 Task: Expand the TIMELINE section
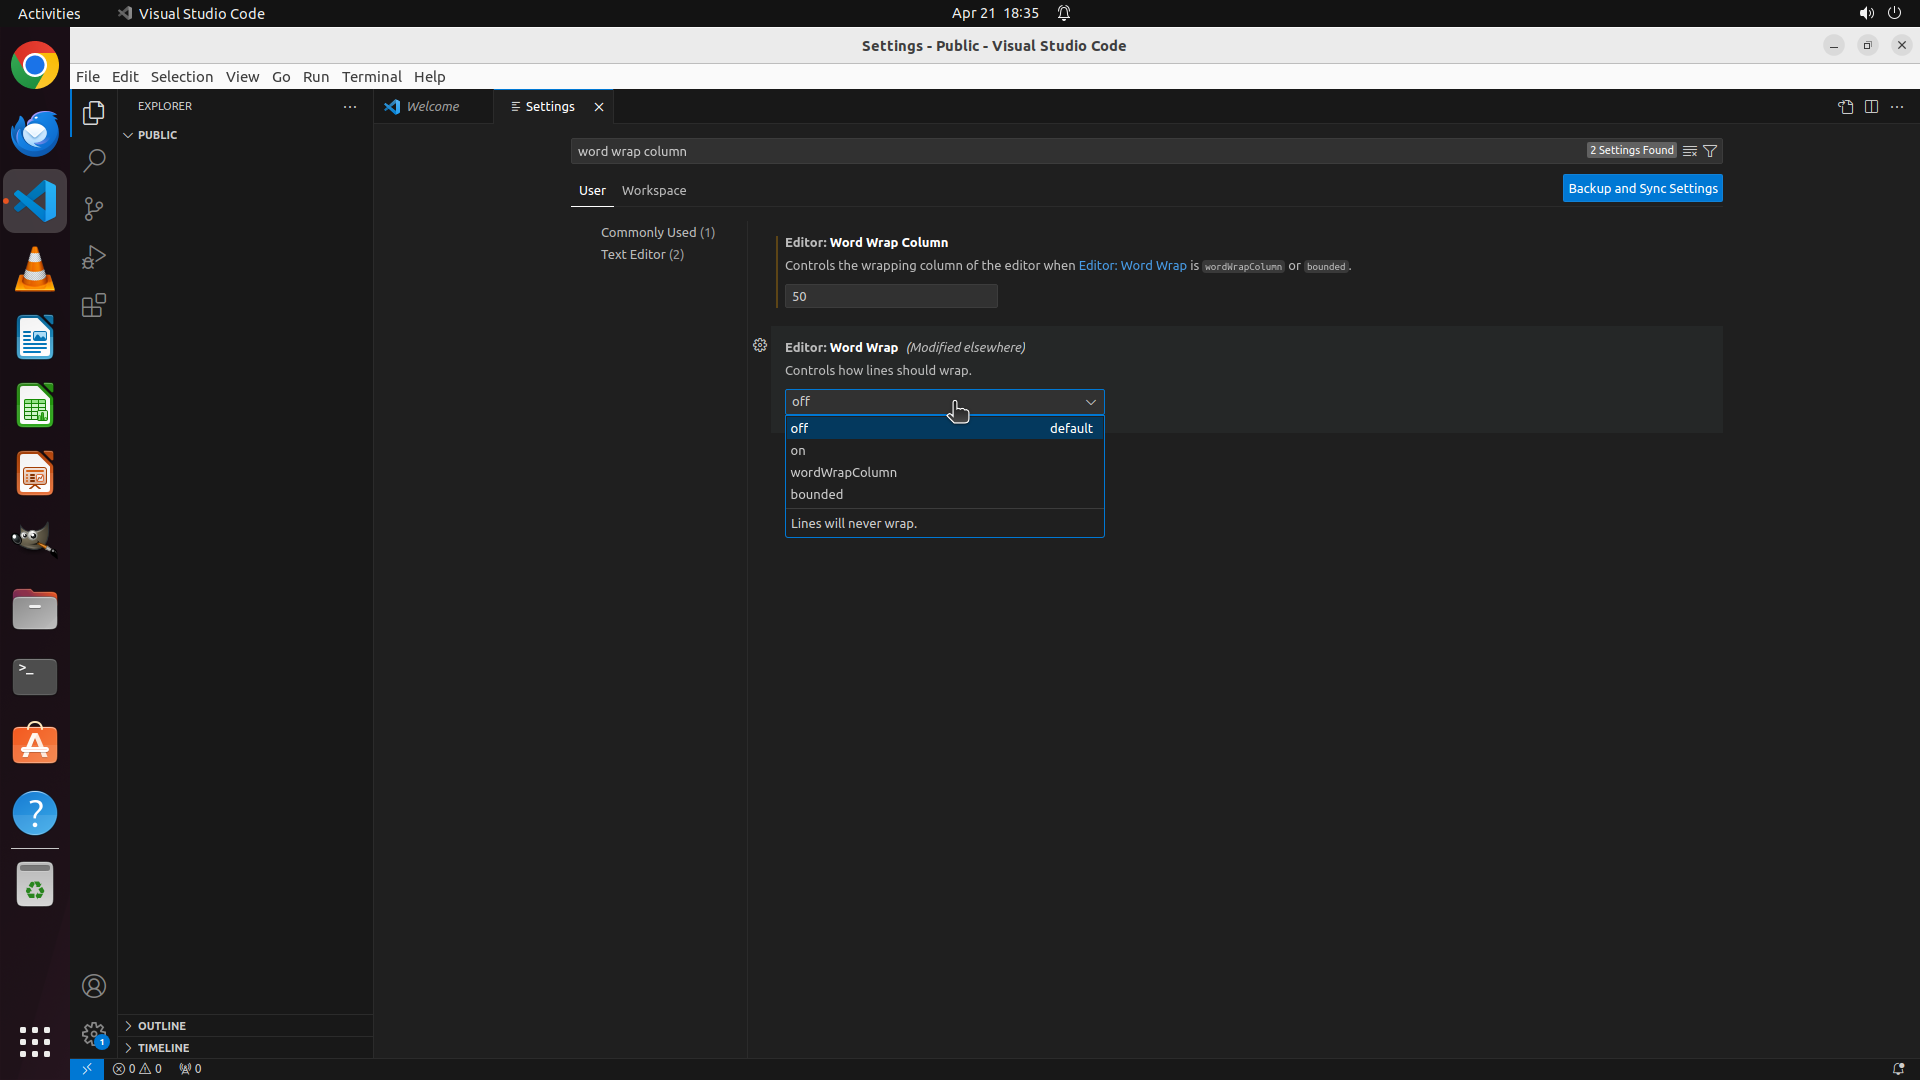pos(163,1048)
